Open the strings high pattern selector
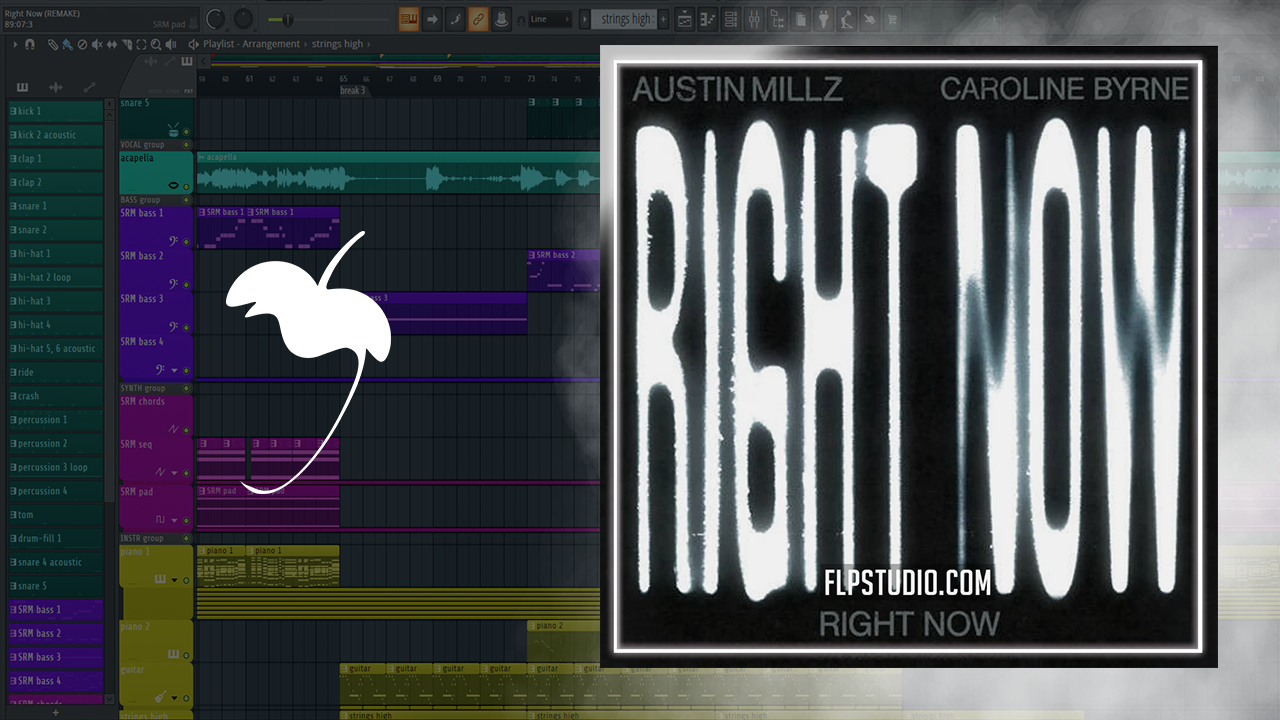 pyautogui.click(x=624, y=19)
